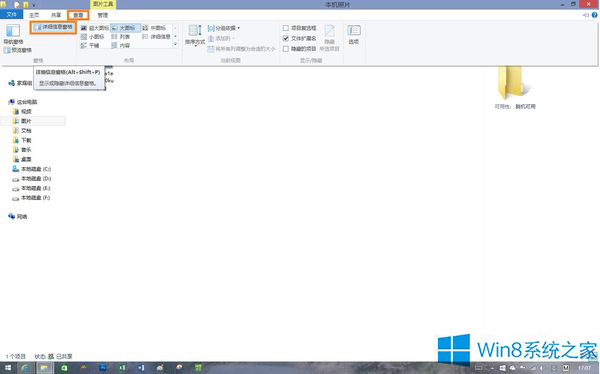The width and height of the screenshot is (600, 374).
Task: Select 小图标 small icons layout
Action: click(x=93, y=37)
